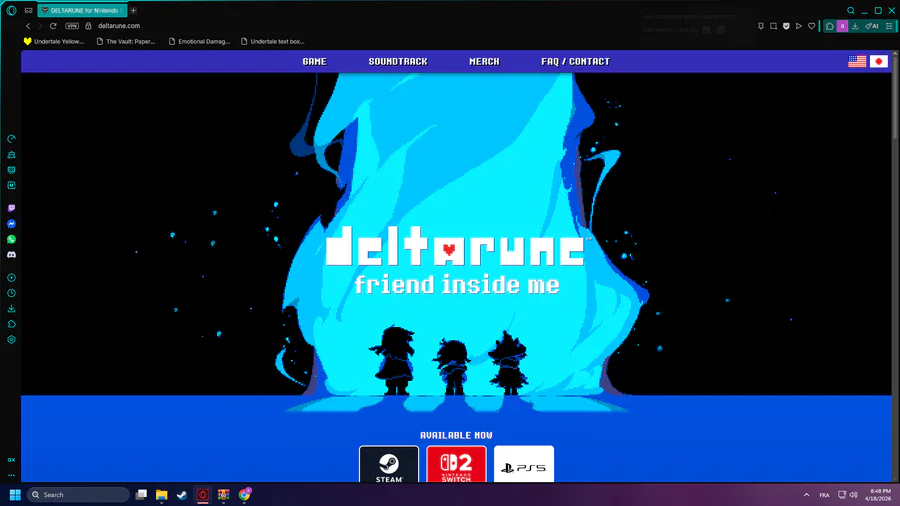The image size is (900, 506).
Task: Open File Explorer from the taskbar
Action: 162,495
